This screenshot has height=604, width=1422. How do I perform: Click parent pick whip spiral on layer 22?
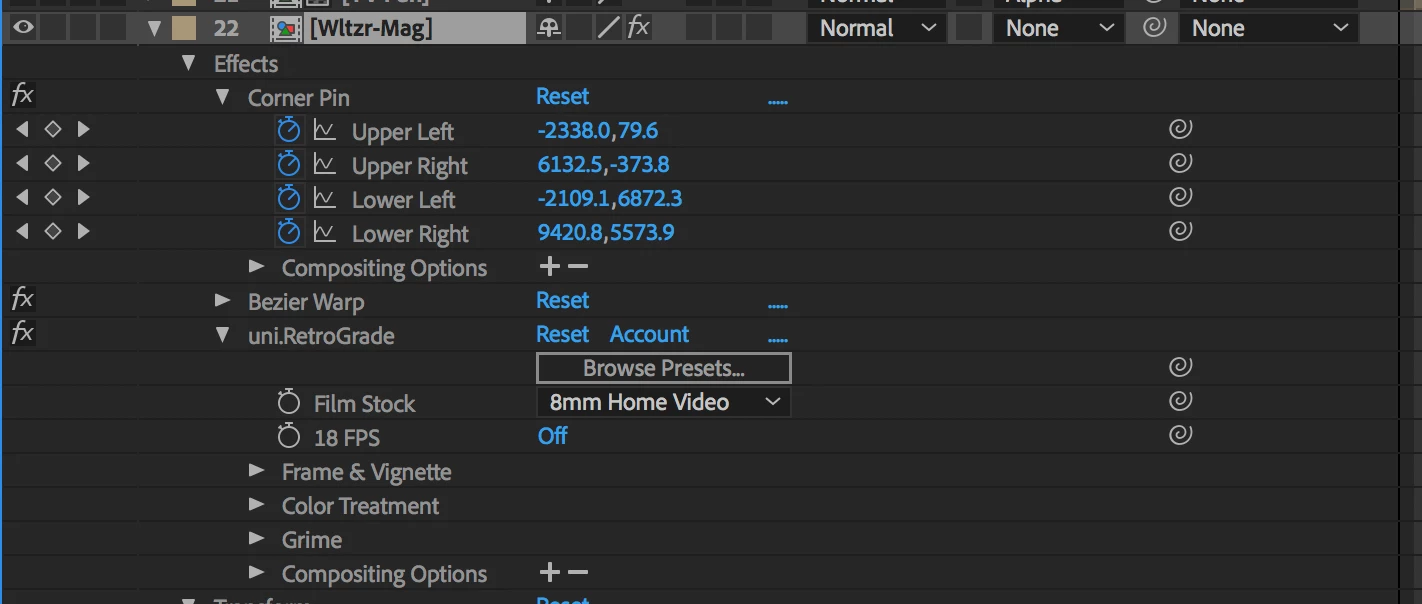click(x=1154, y=28)
